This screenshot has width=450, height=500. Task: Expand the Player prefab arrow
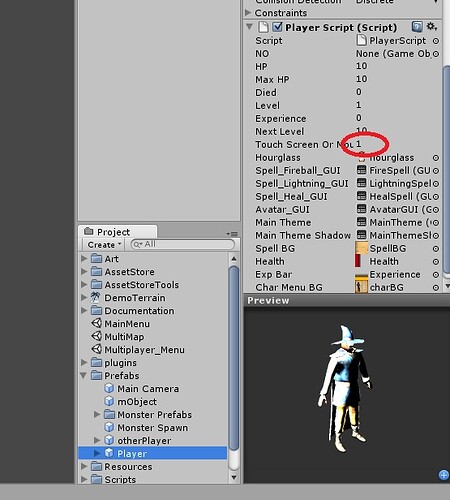point(97,454)
